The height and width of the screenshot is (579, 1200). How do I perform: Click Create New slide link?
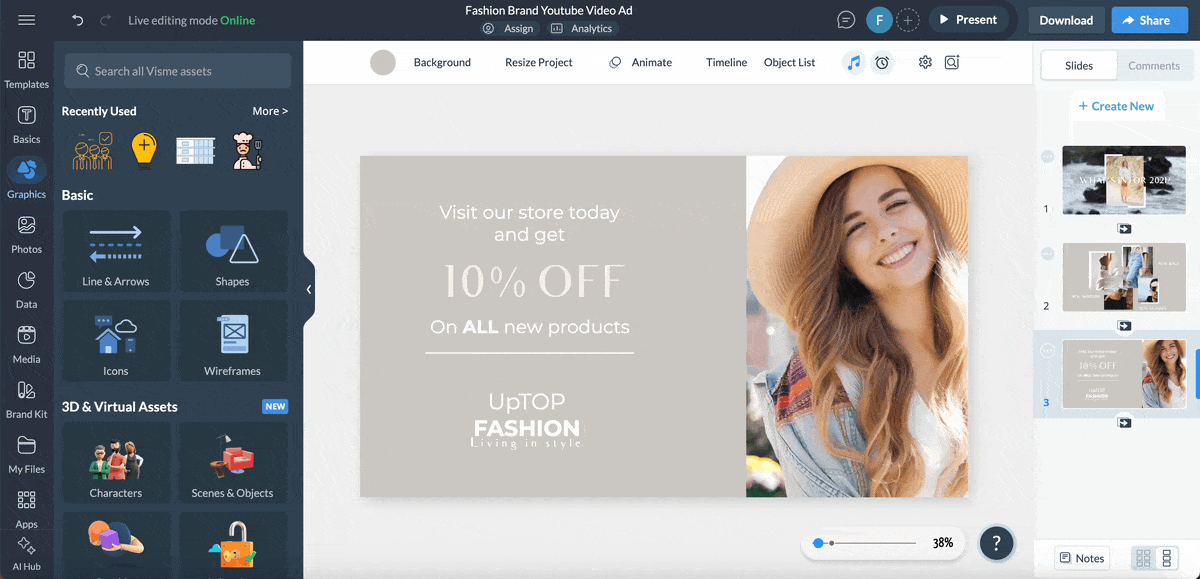1115,106
